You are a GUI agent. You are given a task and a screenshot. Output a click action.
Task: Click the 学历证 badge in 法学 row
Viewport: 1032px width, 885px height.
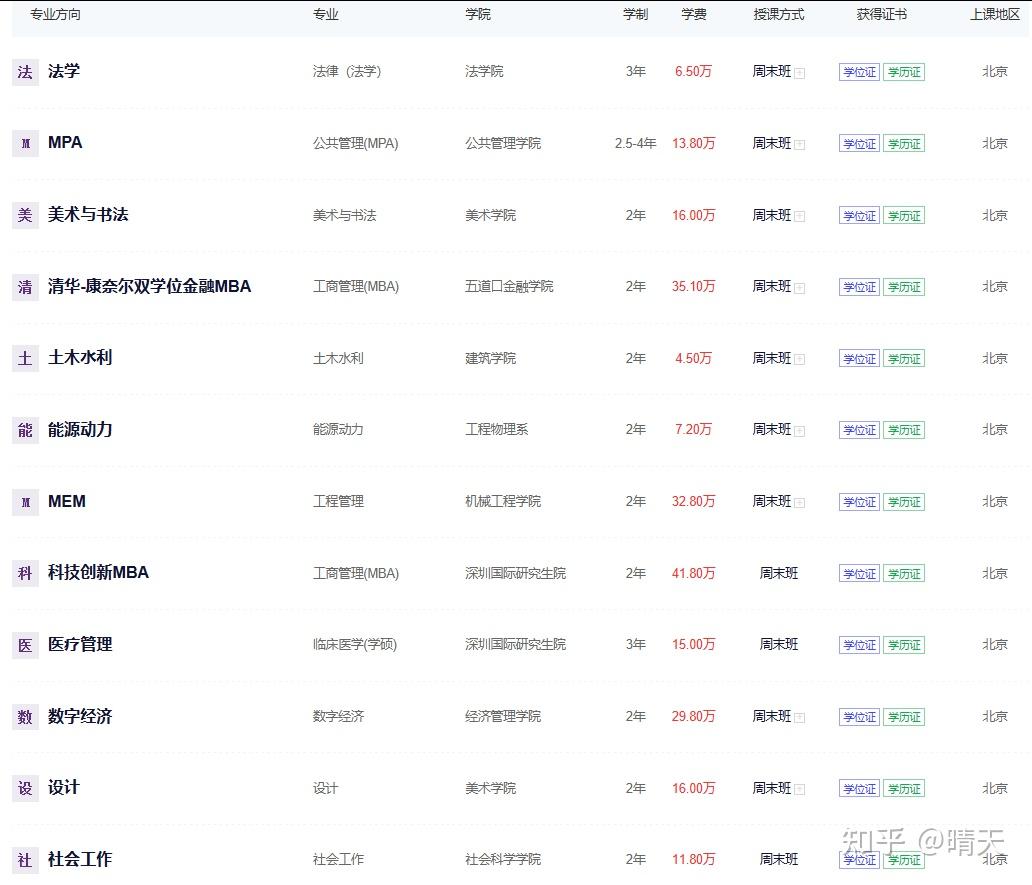click(904, 72)
